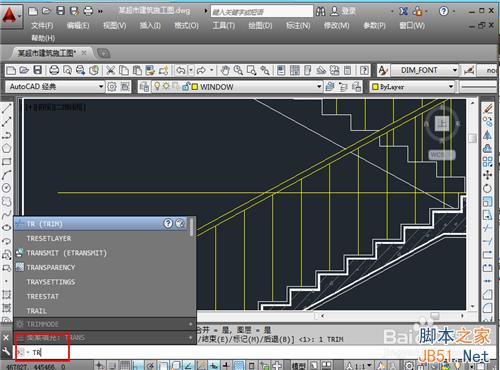Expand the Redo history dropdown arrow
This screenshot has height=370, width=500.
pos(212,70)
